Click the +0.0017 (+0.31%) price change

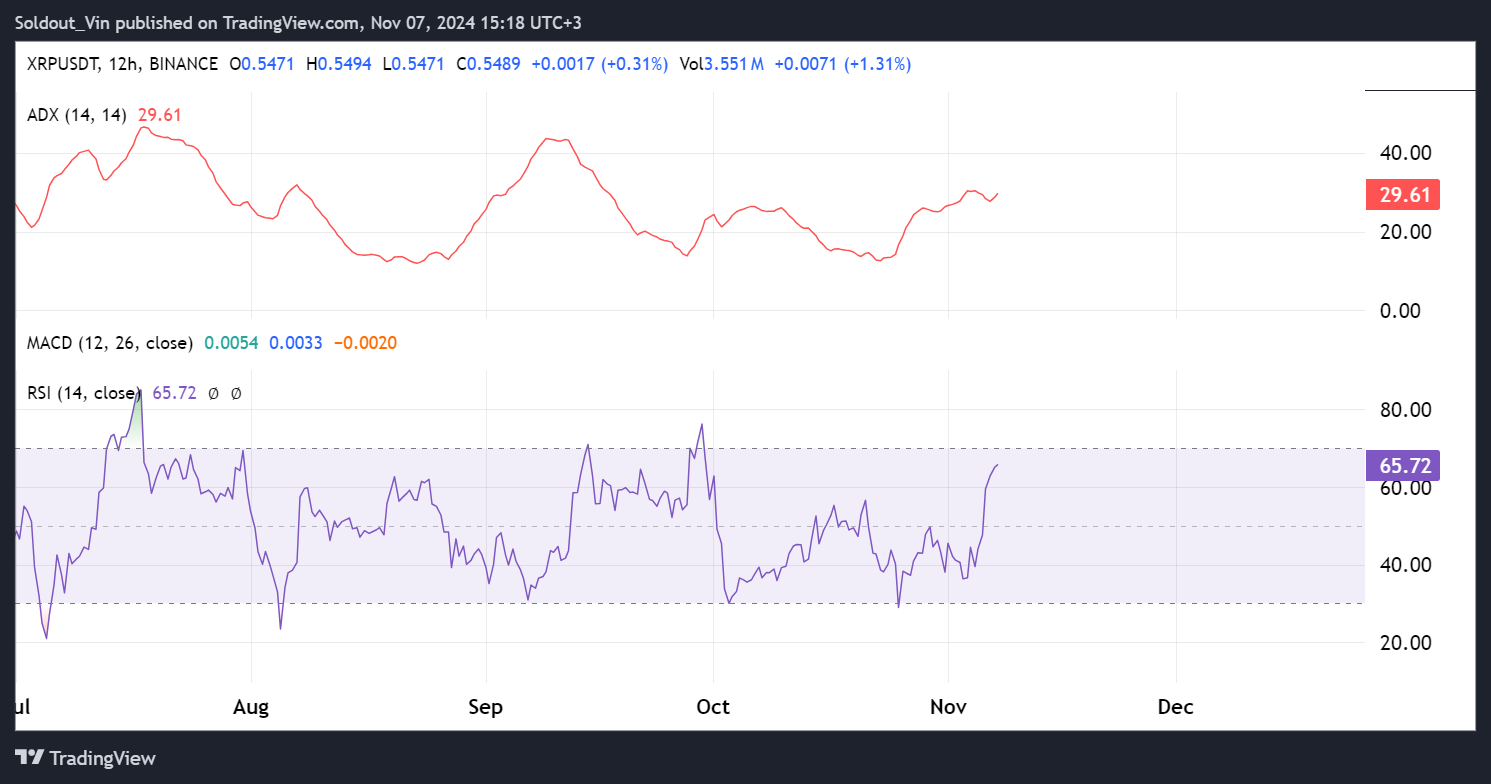pyautogui.click(x=599, y=64)
